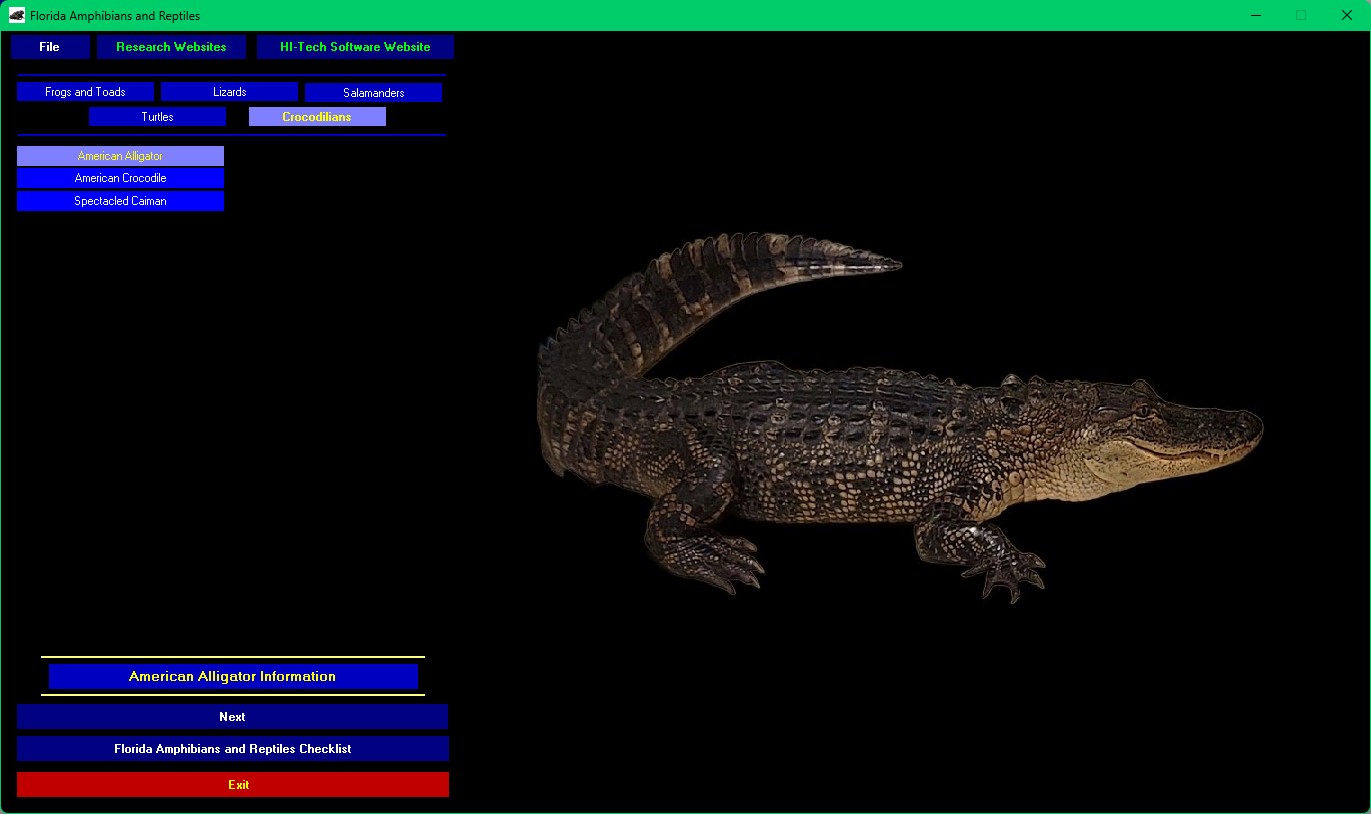1371x814 pixels.
Task: Visit the HI-Tech Software Website
Action: (355, 47)
